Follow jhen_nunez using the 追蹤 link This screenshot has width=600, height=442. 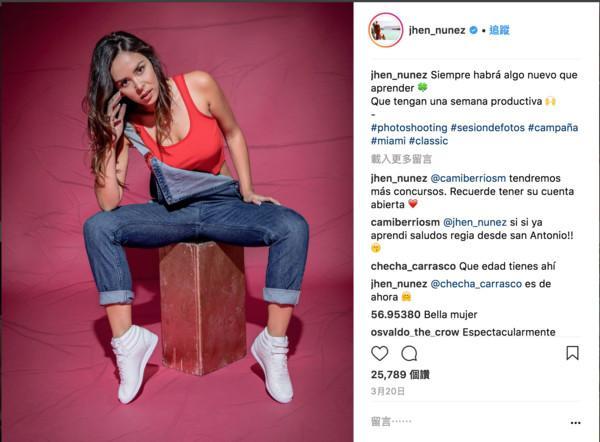(x=499, y=30)
